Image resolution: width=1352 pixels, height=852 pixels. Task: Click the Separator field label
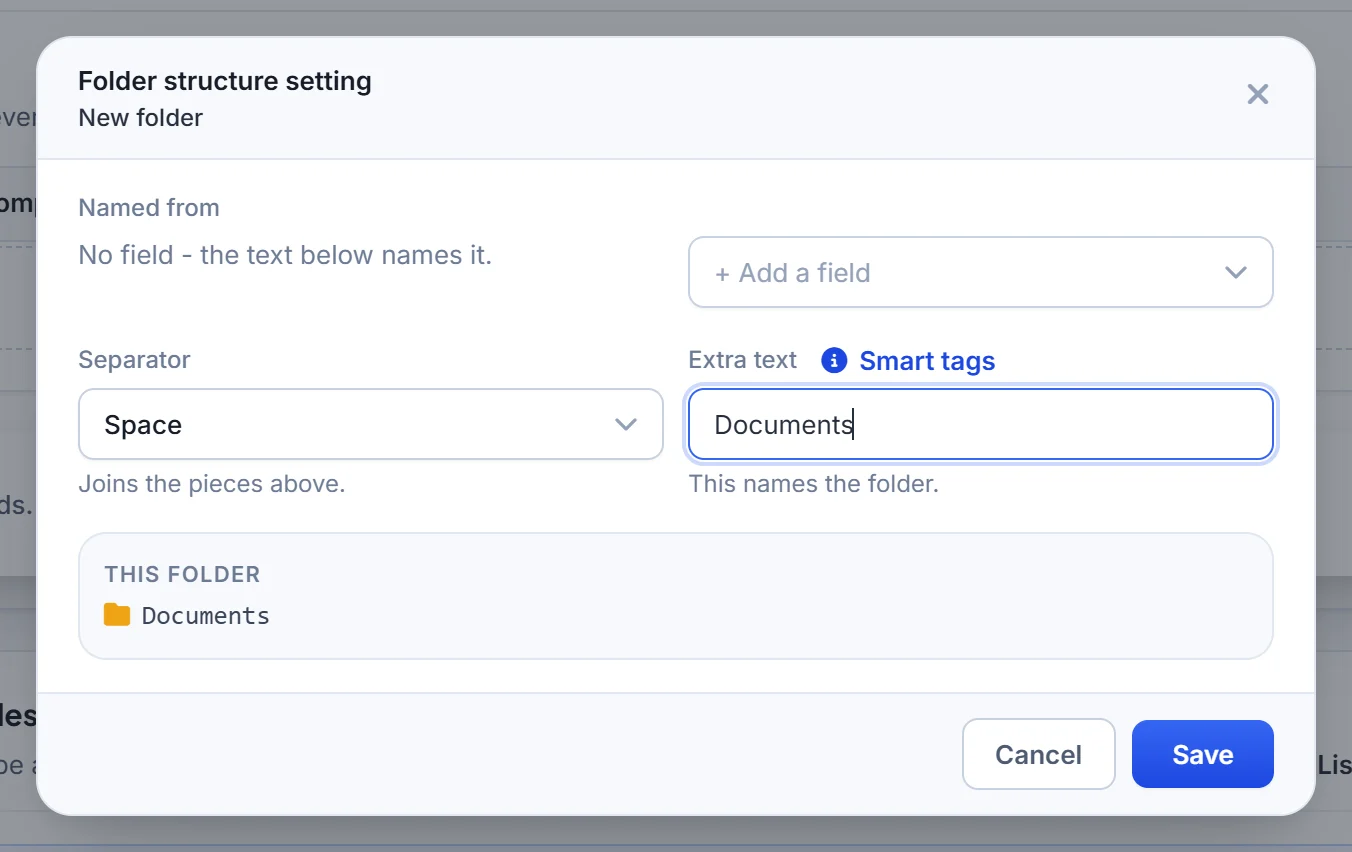134,360
